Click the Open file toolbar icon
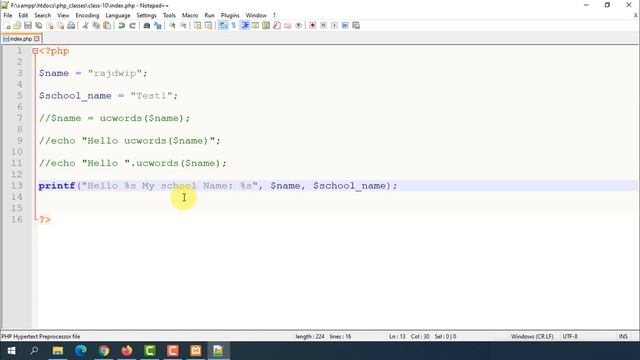This screenshot has height=360, width=640. tap(17, 25)
